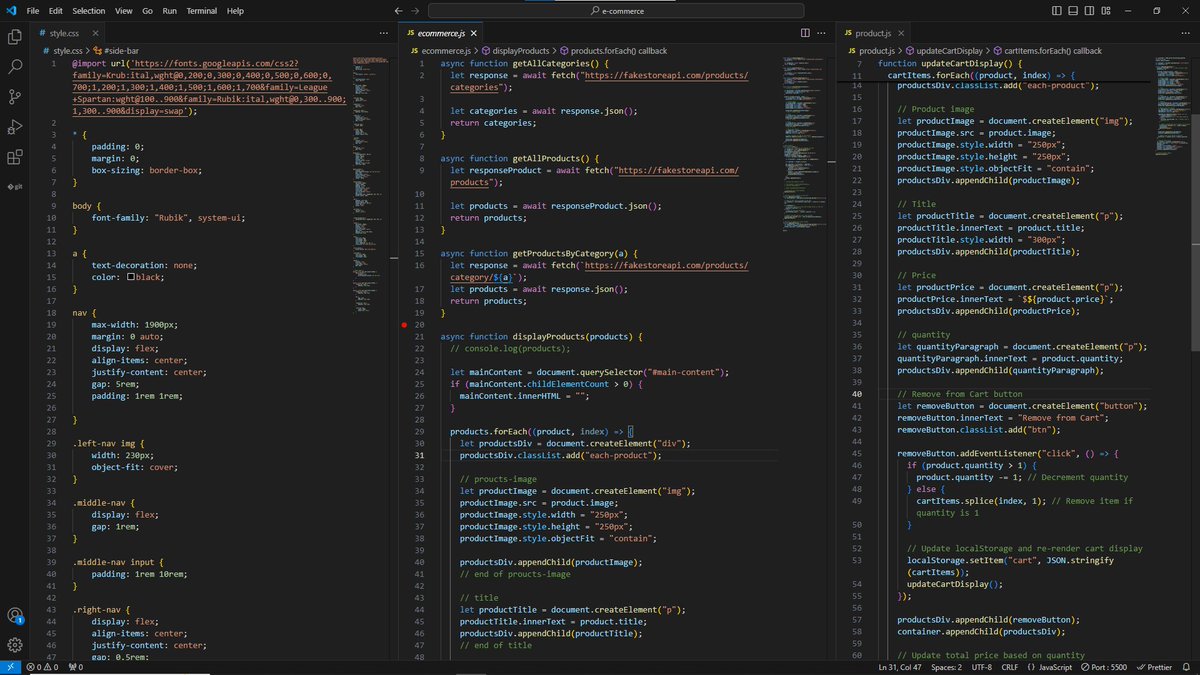The image size is (1200, 675).
Task: Open the Go menu
Action: 147,11
